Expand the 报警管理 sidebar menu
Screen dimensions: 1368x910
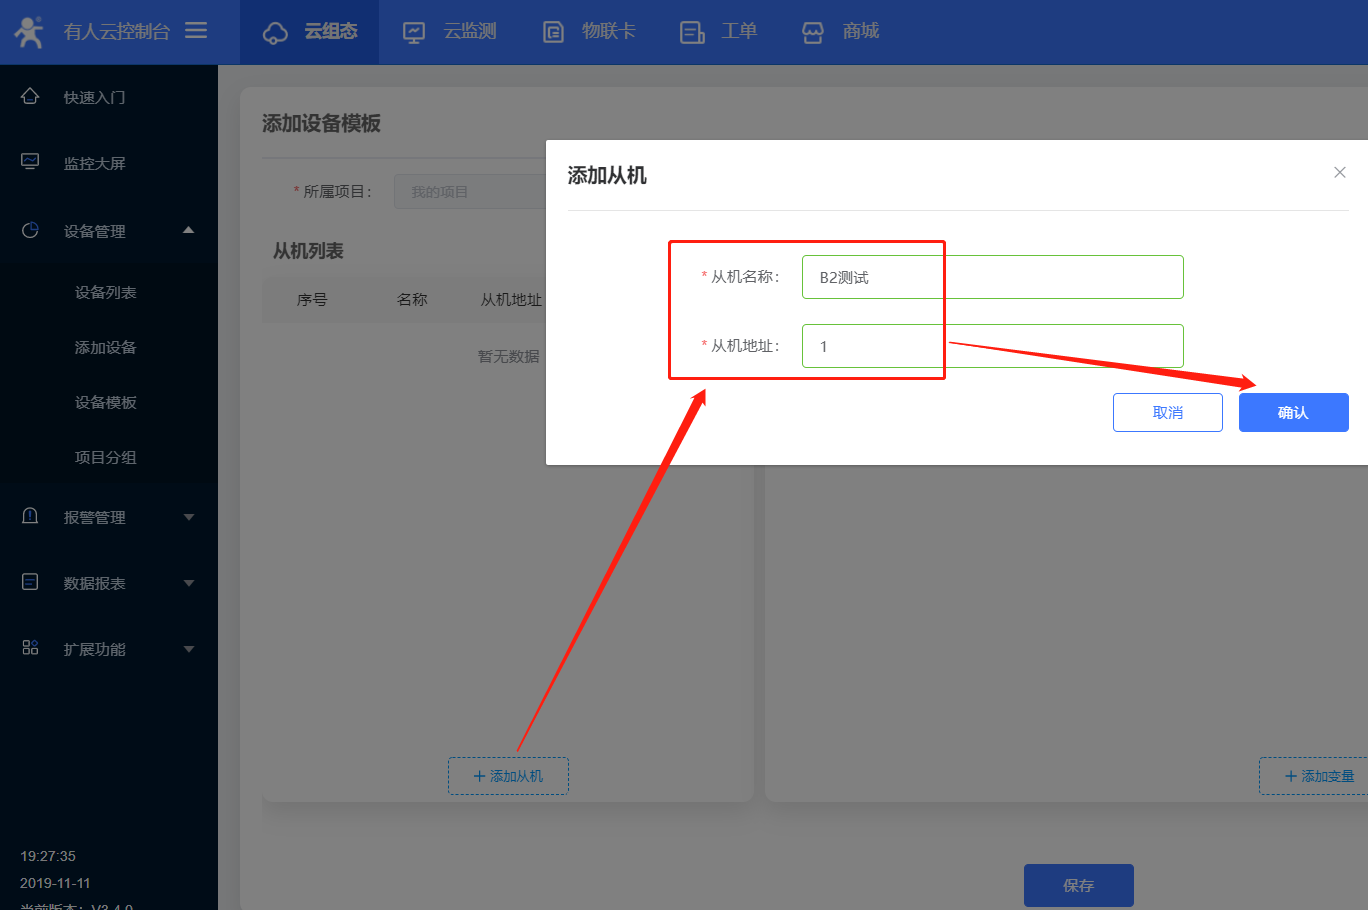[188, 517]
